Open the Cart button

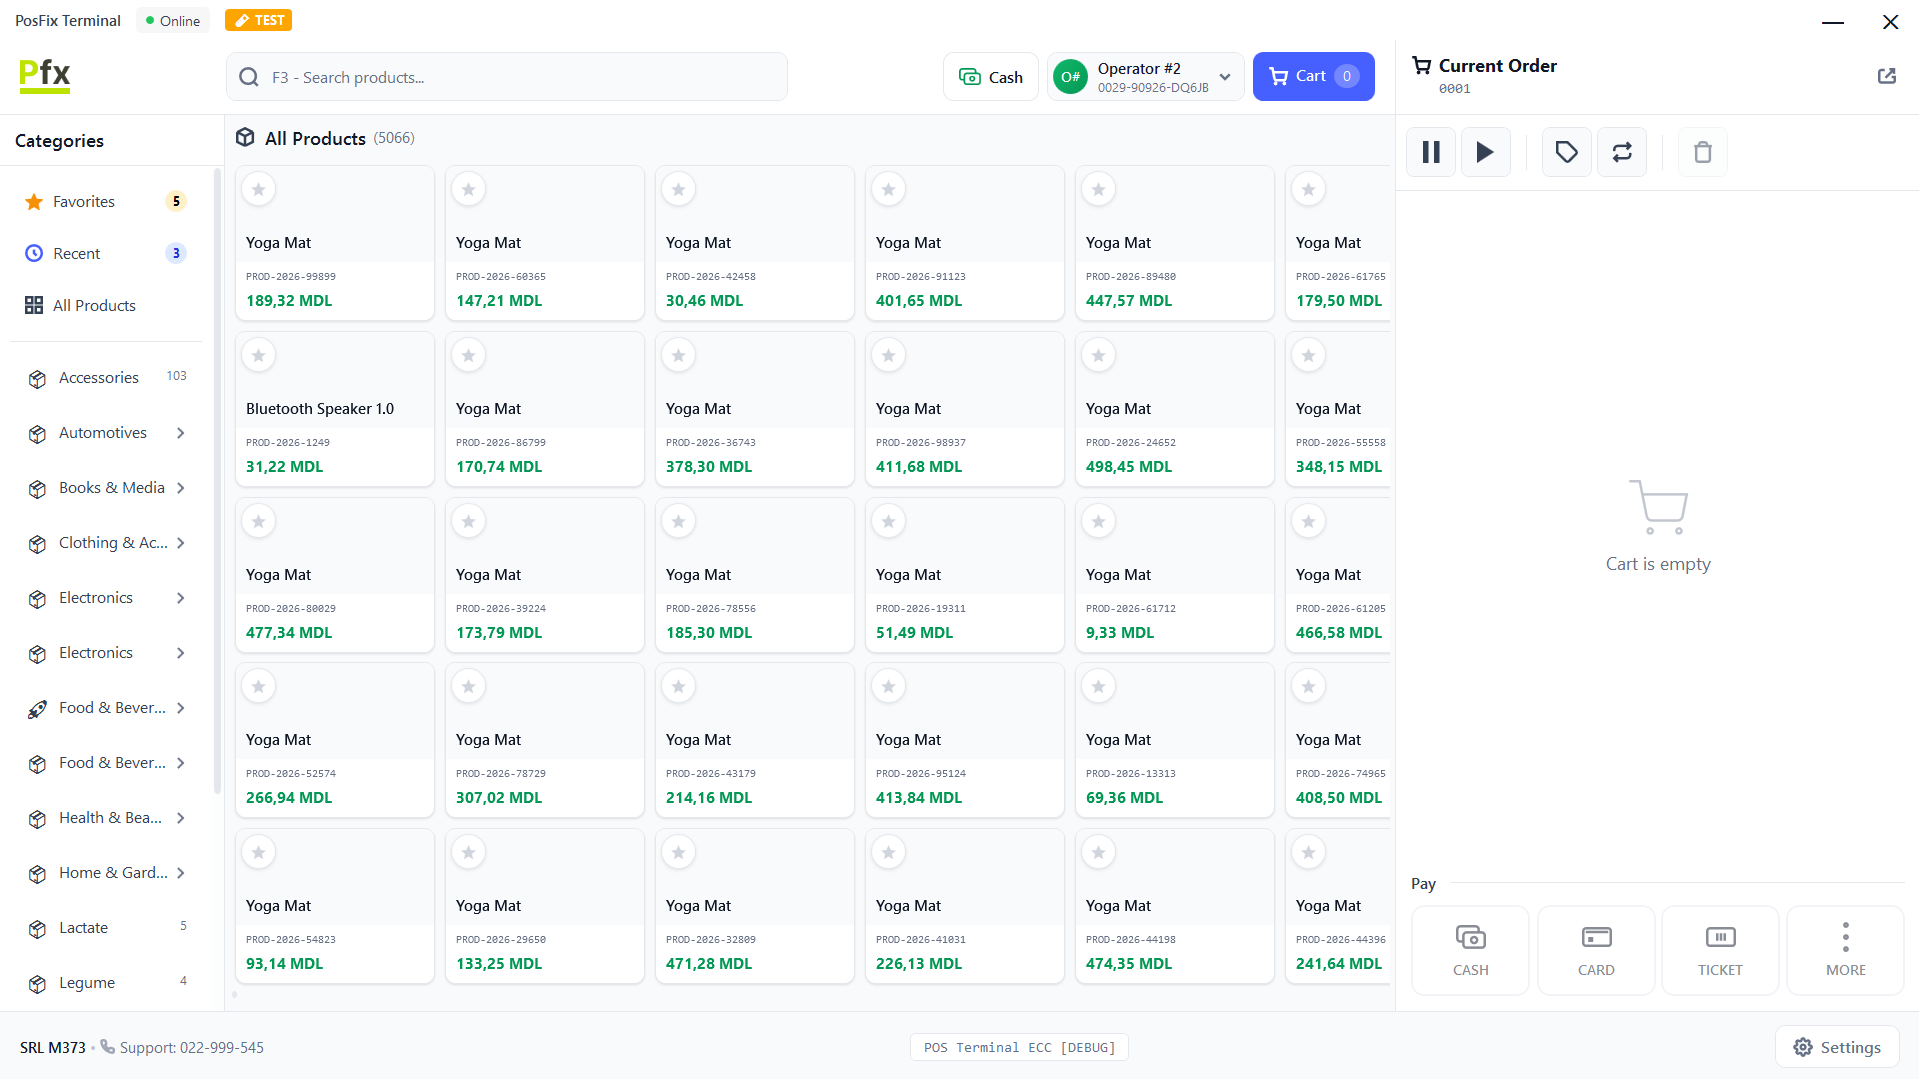[1312, 77]
